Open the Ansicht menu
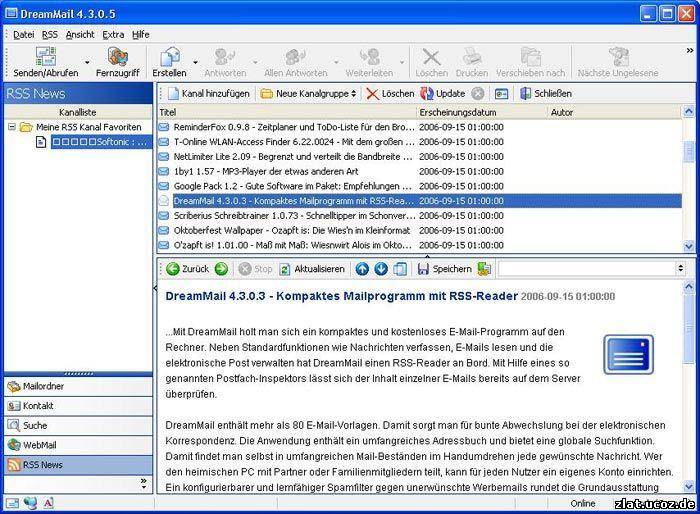700x514 pixels. point(80,34)
